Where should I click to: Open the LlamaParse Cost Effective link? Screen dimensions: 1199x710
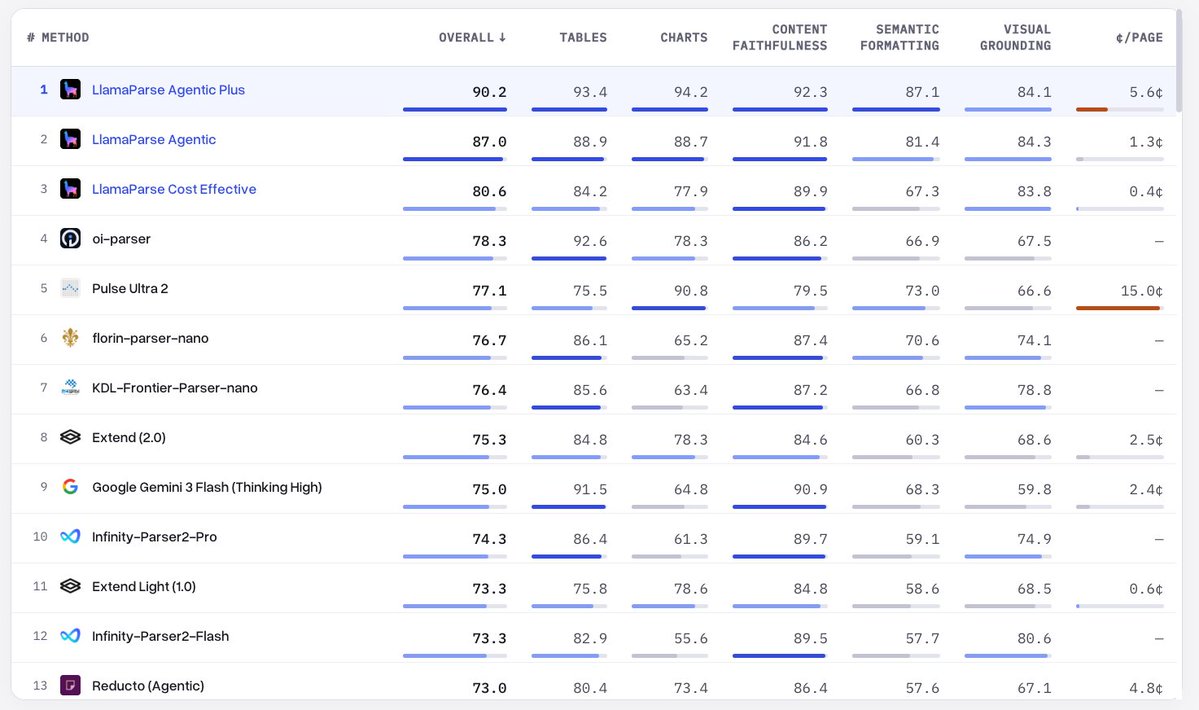click(174, 189)
